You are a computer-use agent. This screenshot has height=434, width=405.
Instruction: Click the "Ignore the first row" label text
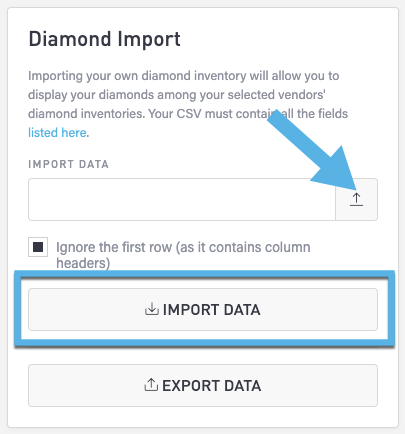pyautogui.click(x=114, y=247)
